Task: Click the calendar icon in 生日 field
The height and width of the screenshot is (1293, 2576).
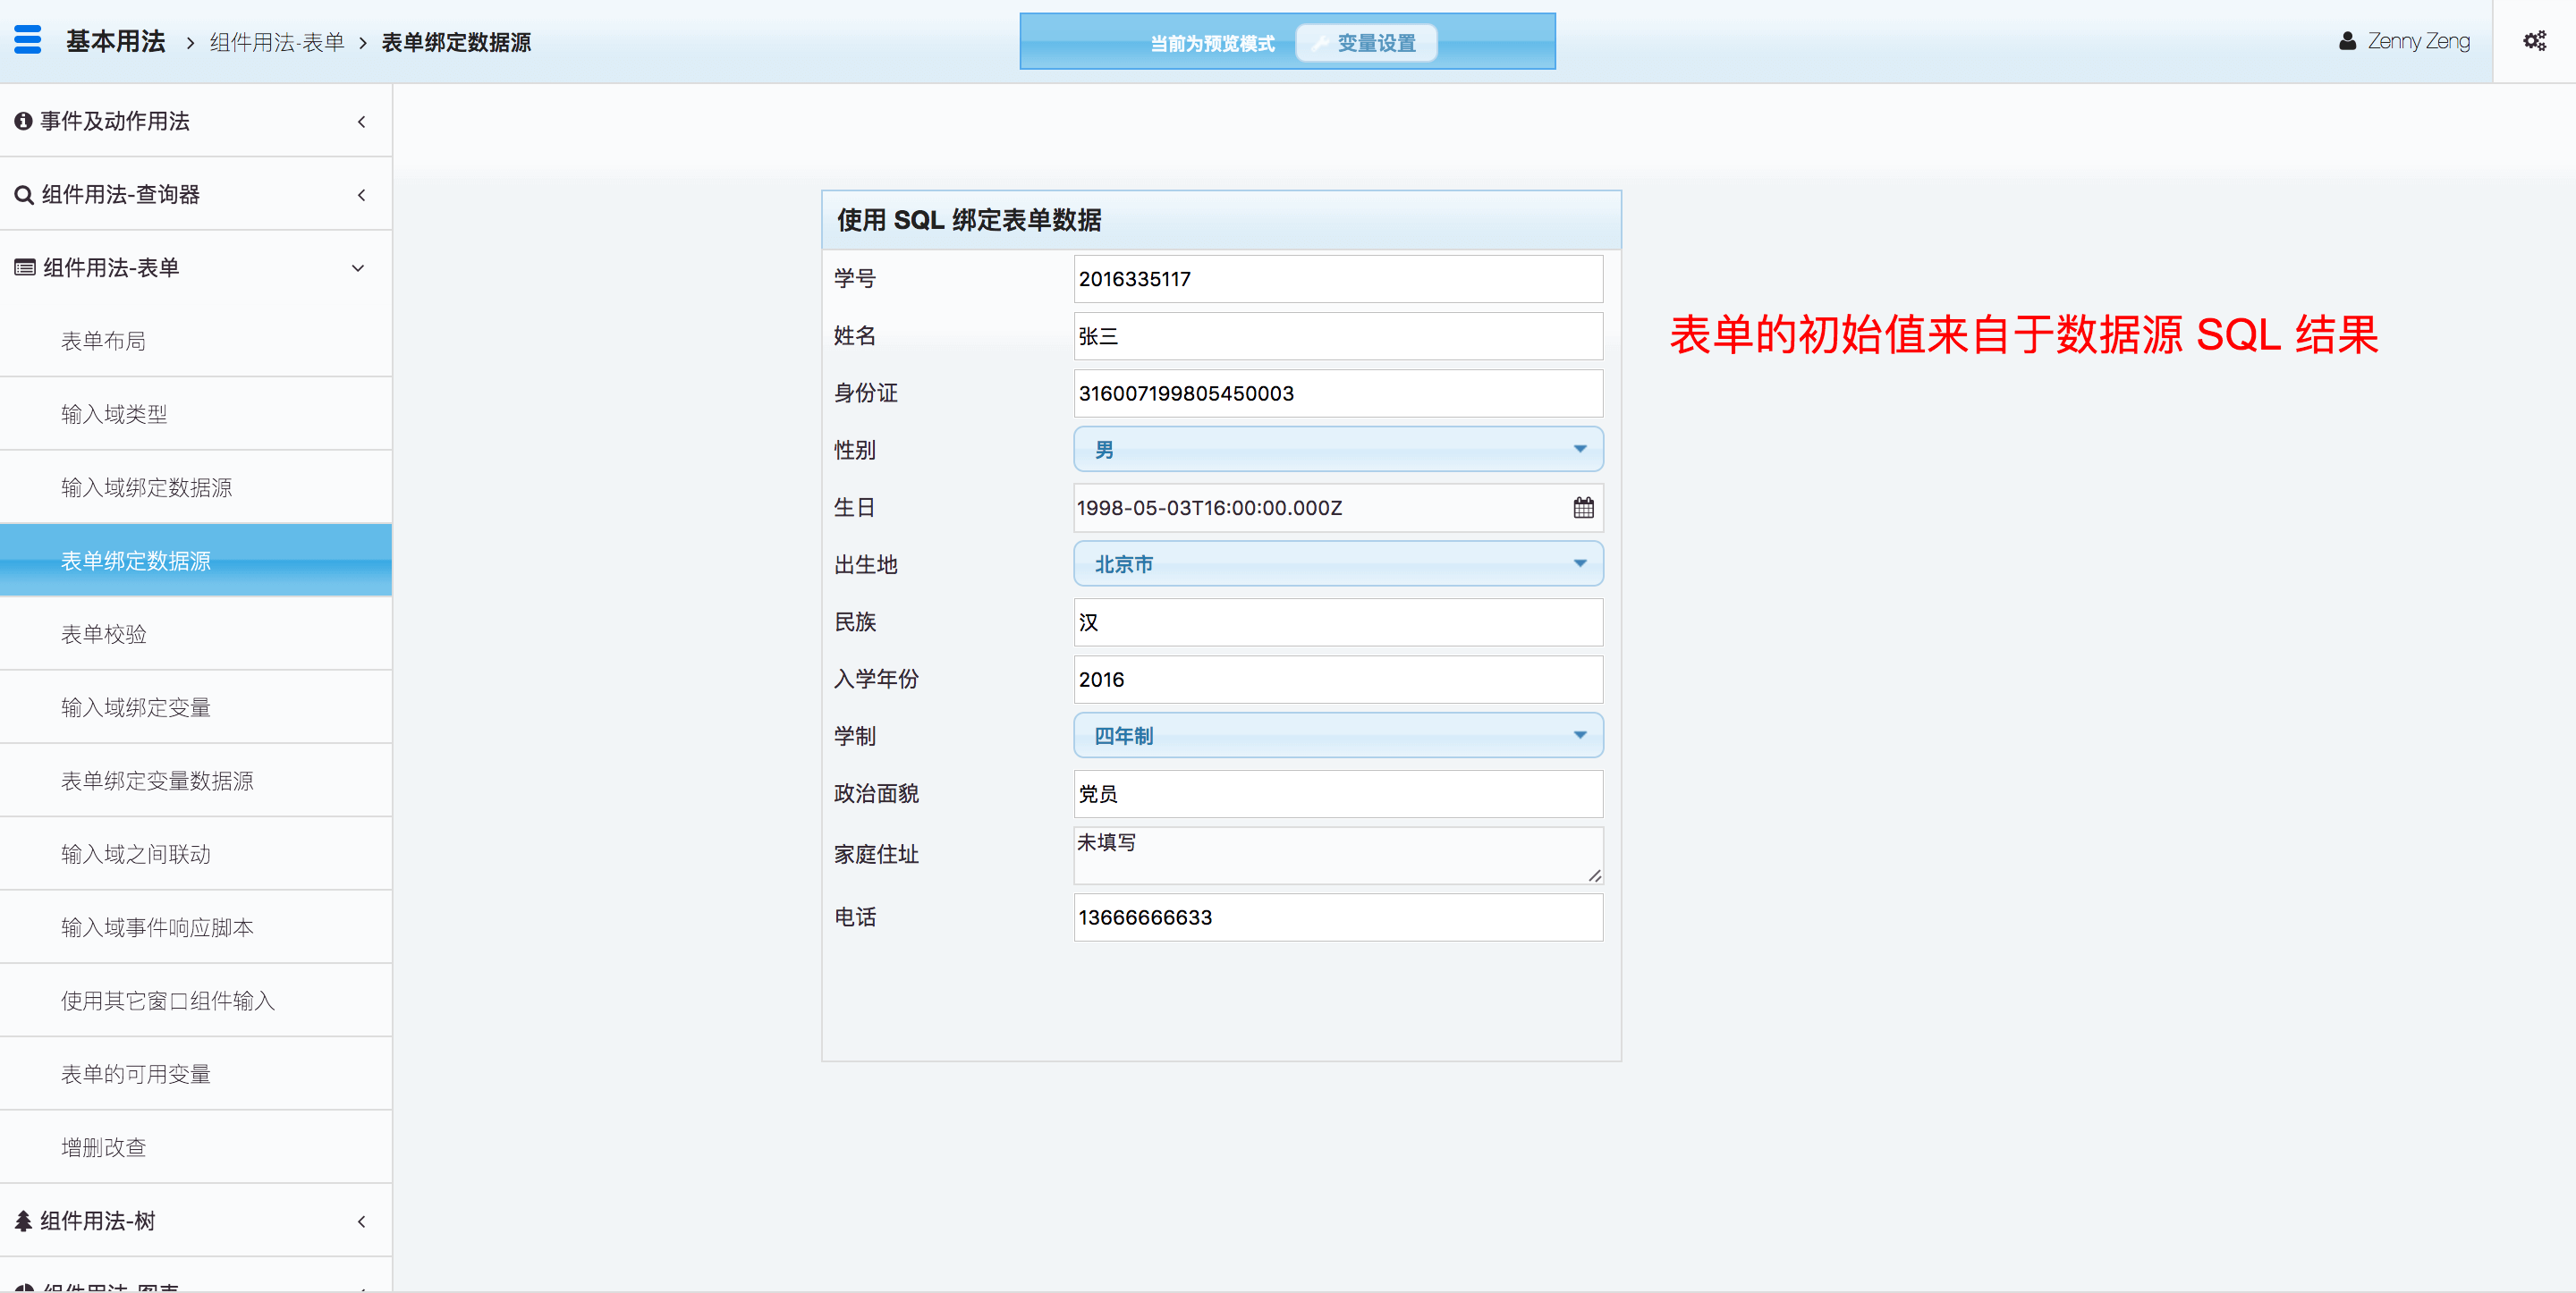Action: click(x=1583, y=508)
